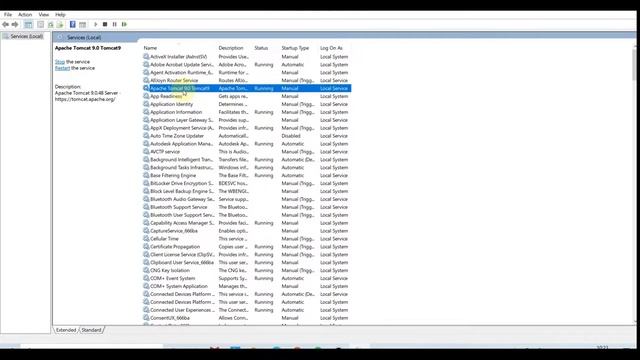640x360 pixels.
Task: Open the Help menu
Action: 60,15
